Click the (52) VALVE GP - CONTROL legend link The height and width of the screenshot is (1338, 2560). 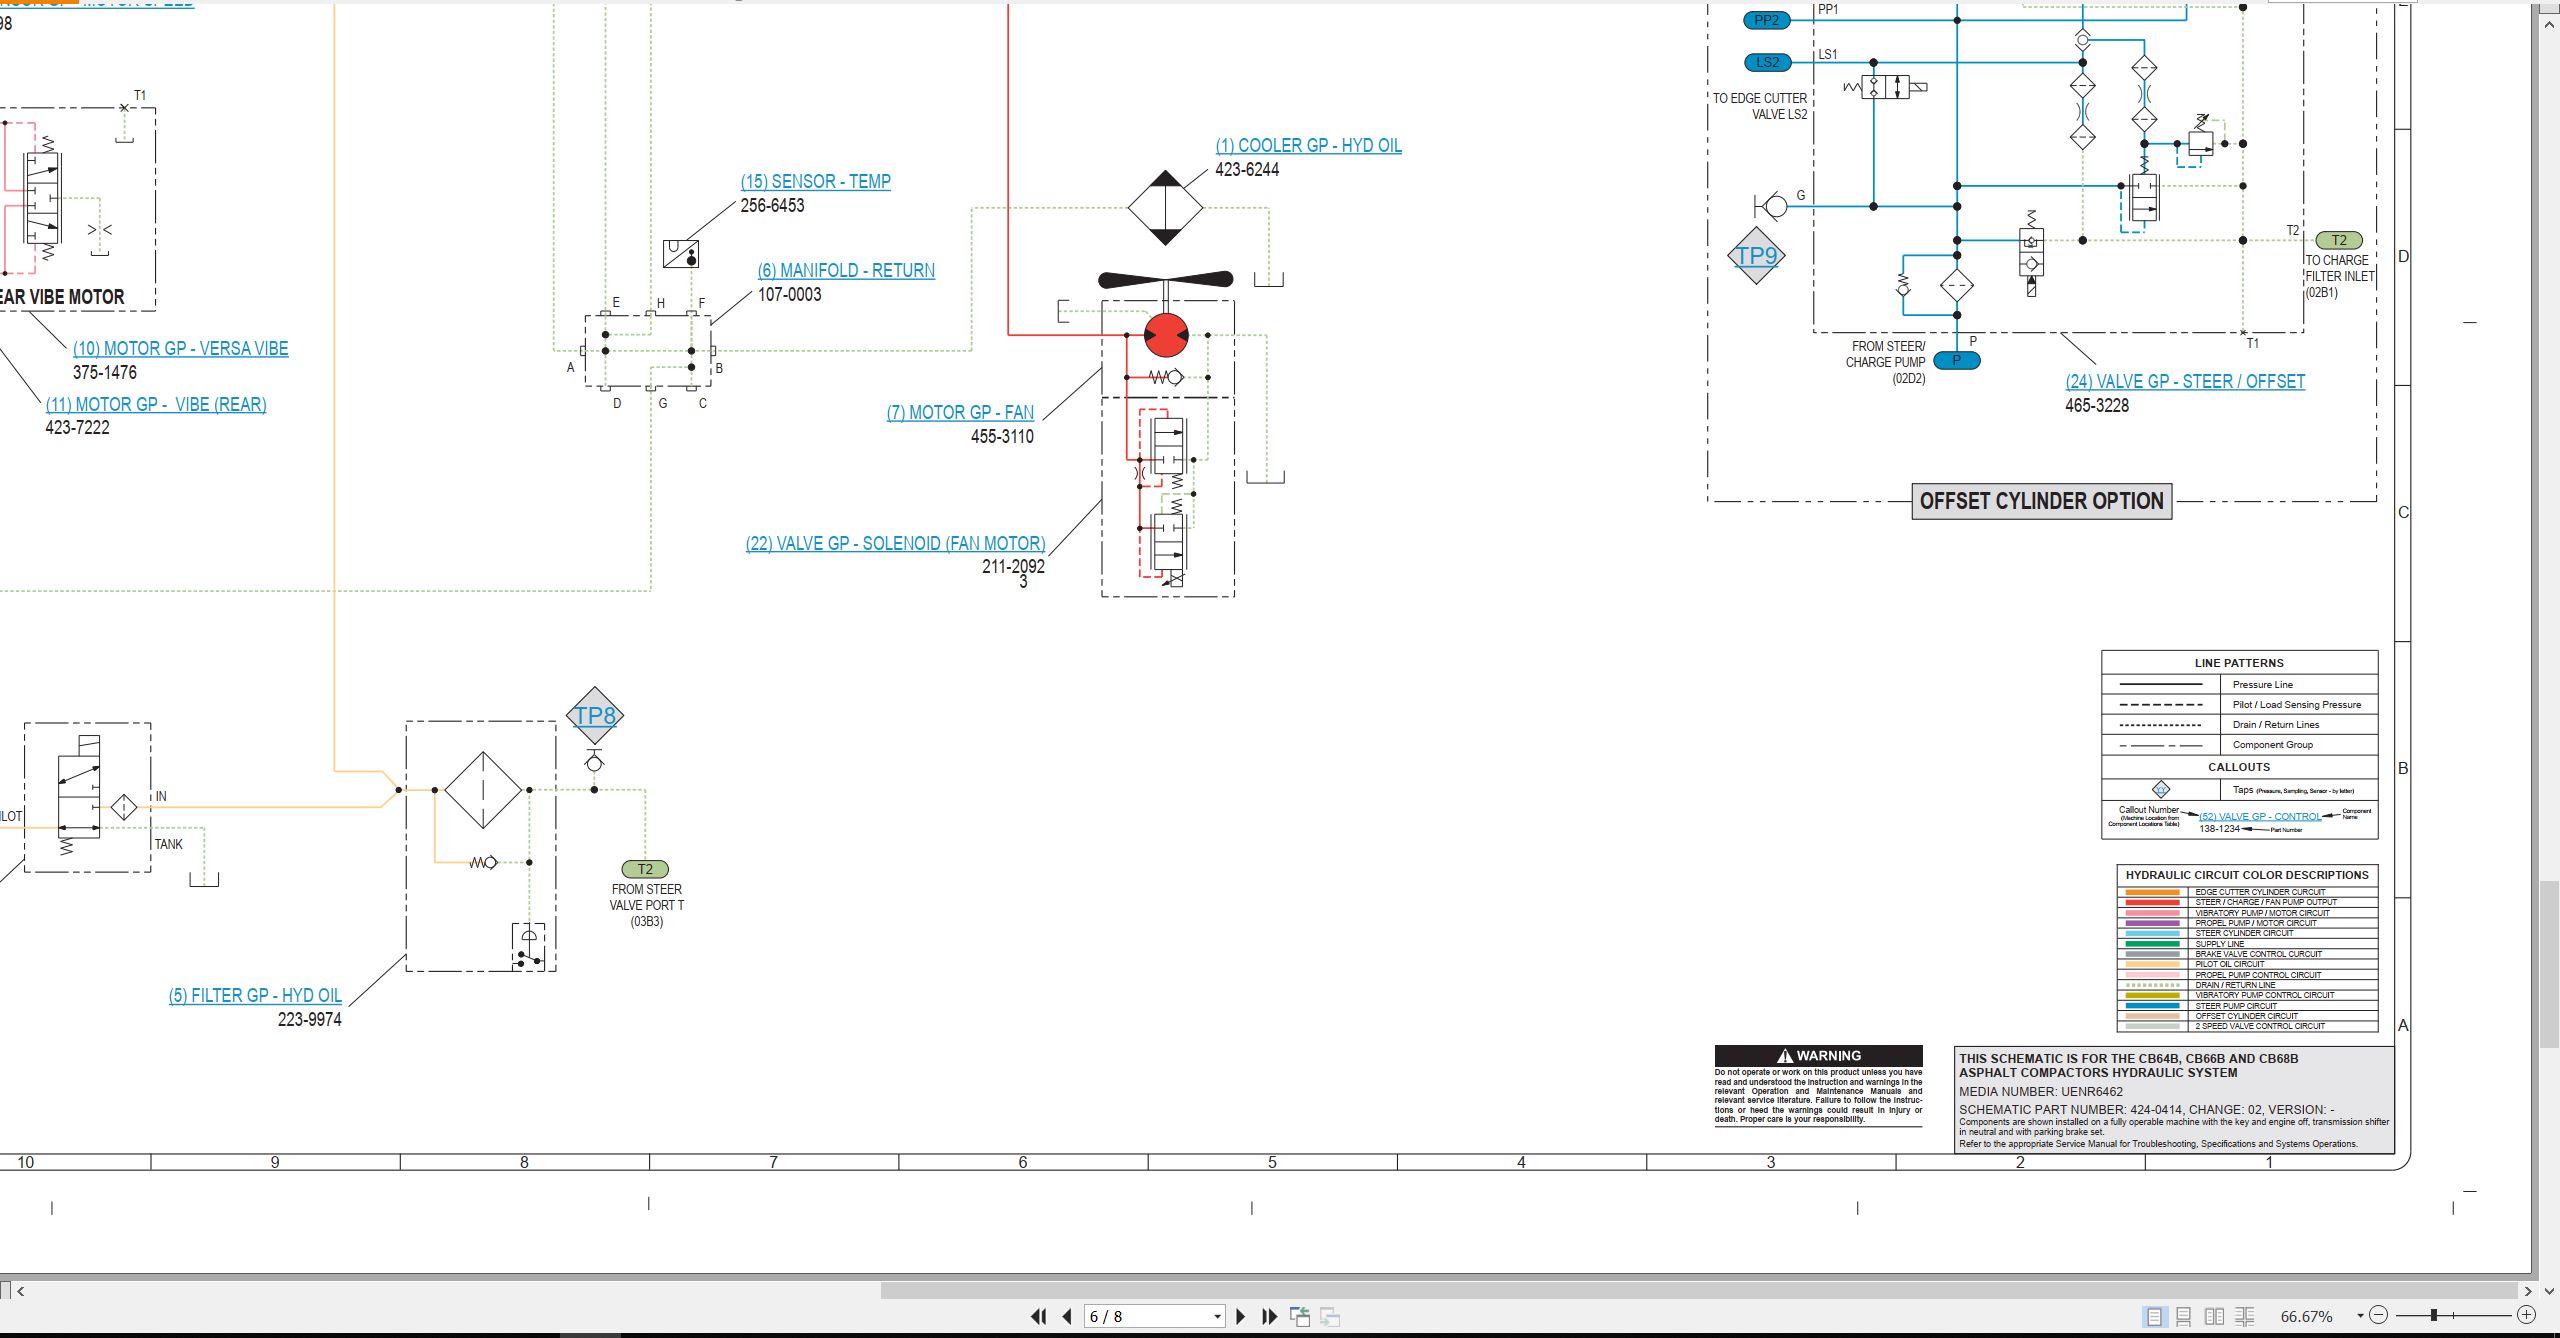point(2260,816)
